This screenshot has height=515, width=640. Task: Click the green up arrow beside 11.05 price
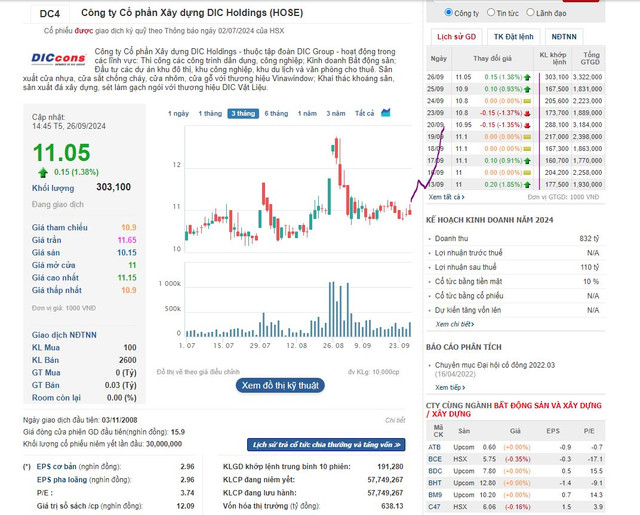tap(43, 173)
